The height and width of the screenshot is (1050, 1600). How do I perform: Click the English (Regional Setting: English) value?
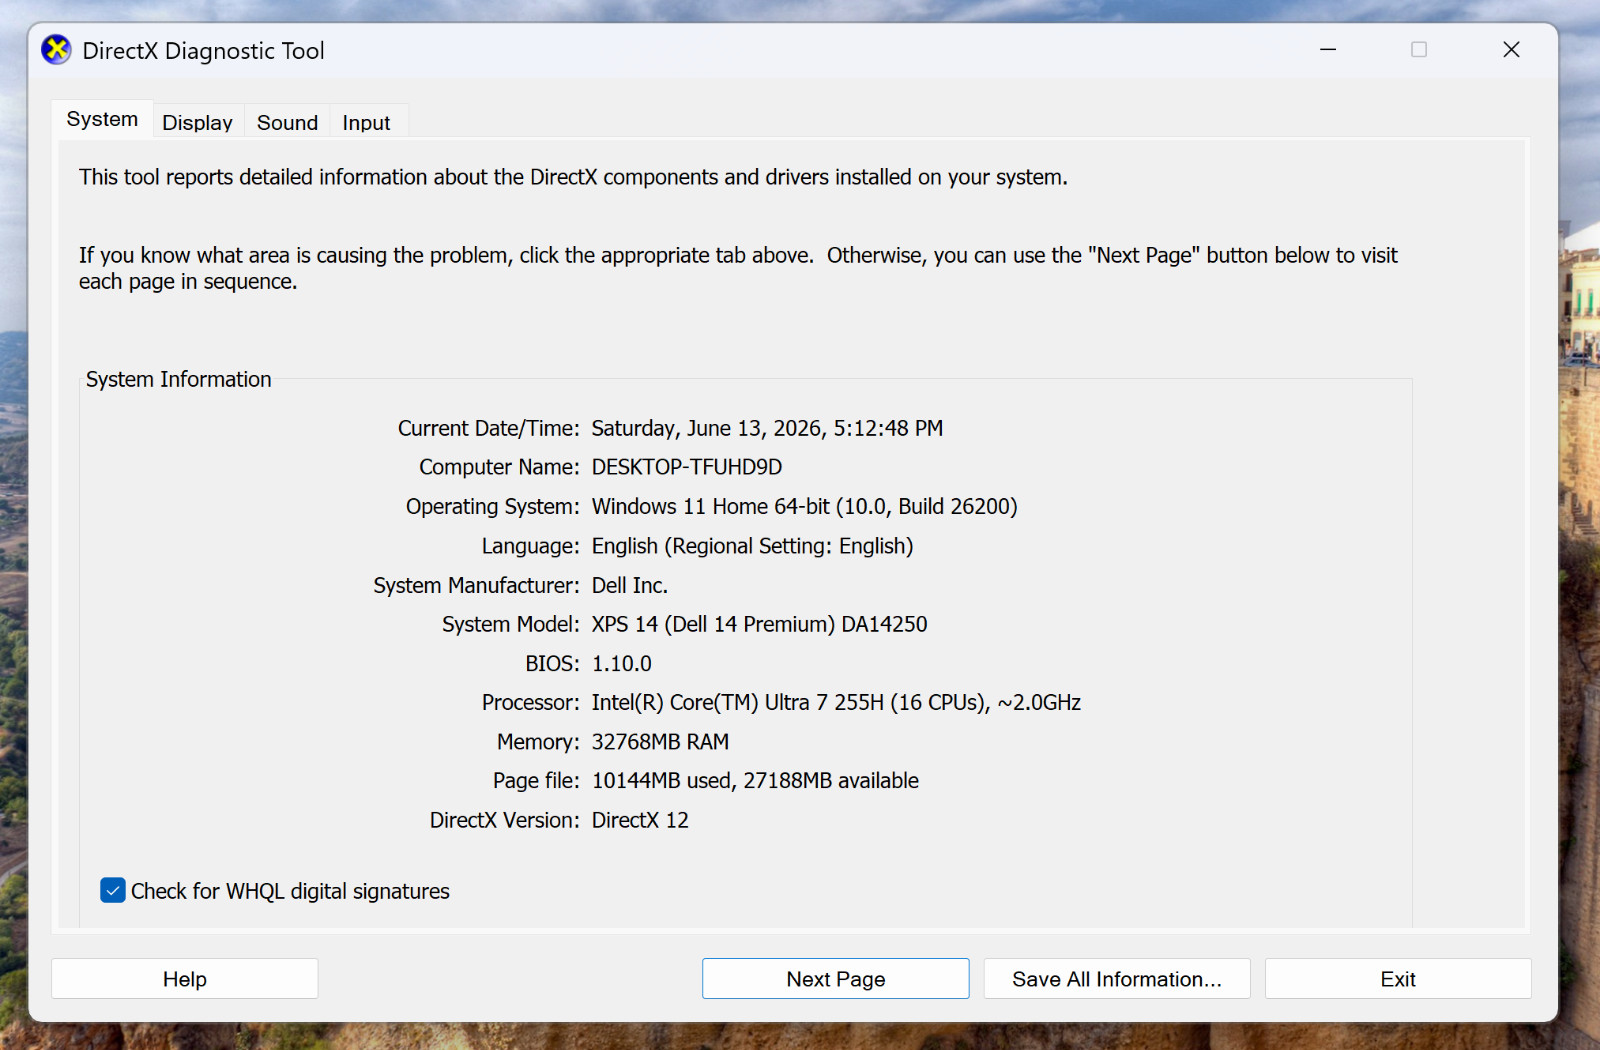pyautogui.click(x=752, y=546)
